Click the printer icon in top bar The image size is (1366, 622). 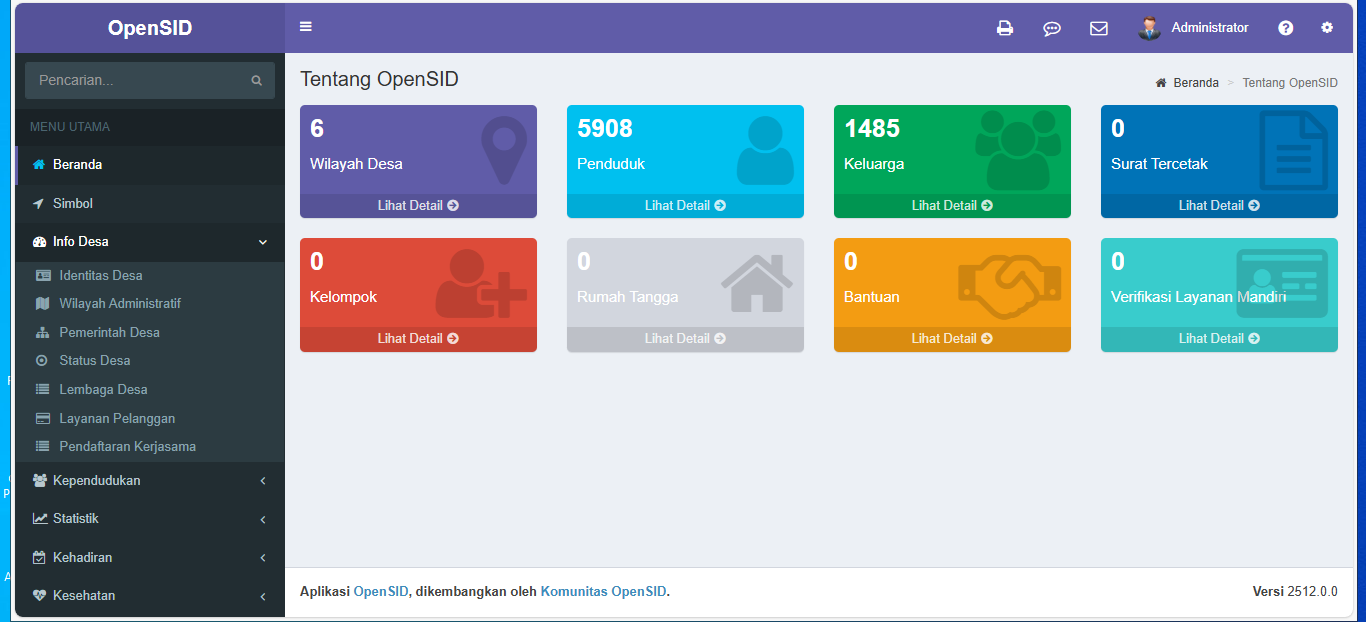click(1005, 28)
